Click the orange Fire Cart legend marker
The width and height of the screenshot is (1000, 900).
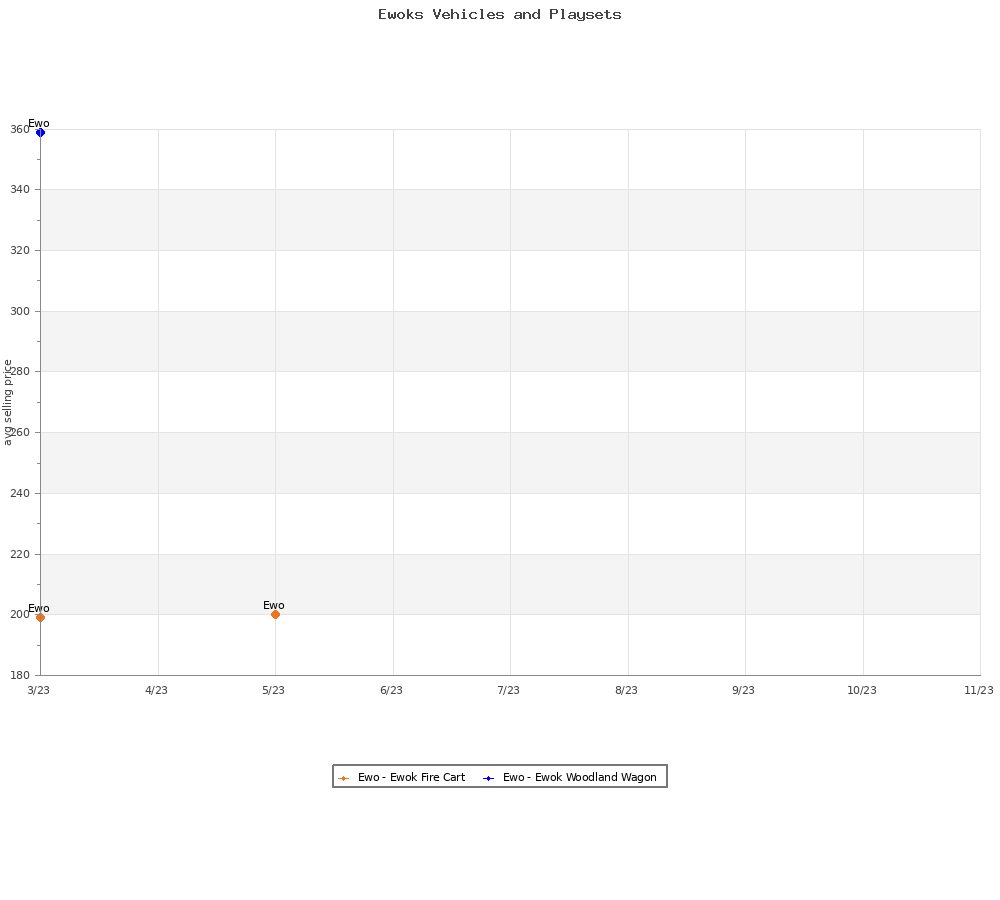344,778
